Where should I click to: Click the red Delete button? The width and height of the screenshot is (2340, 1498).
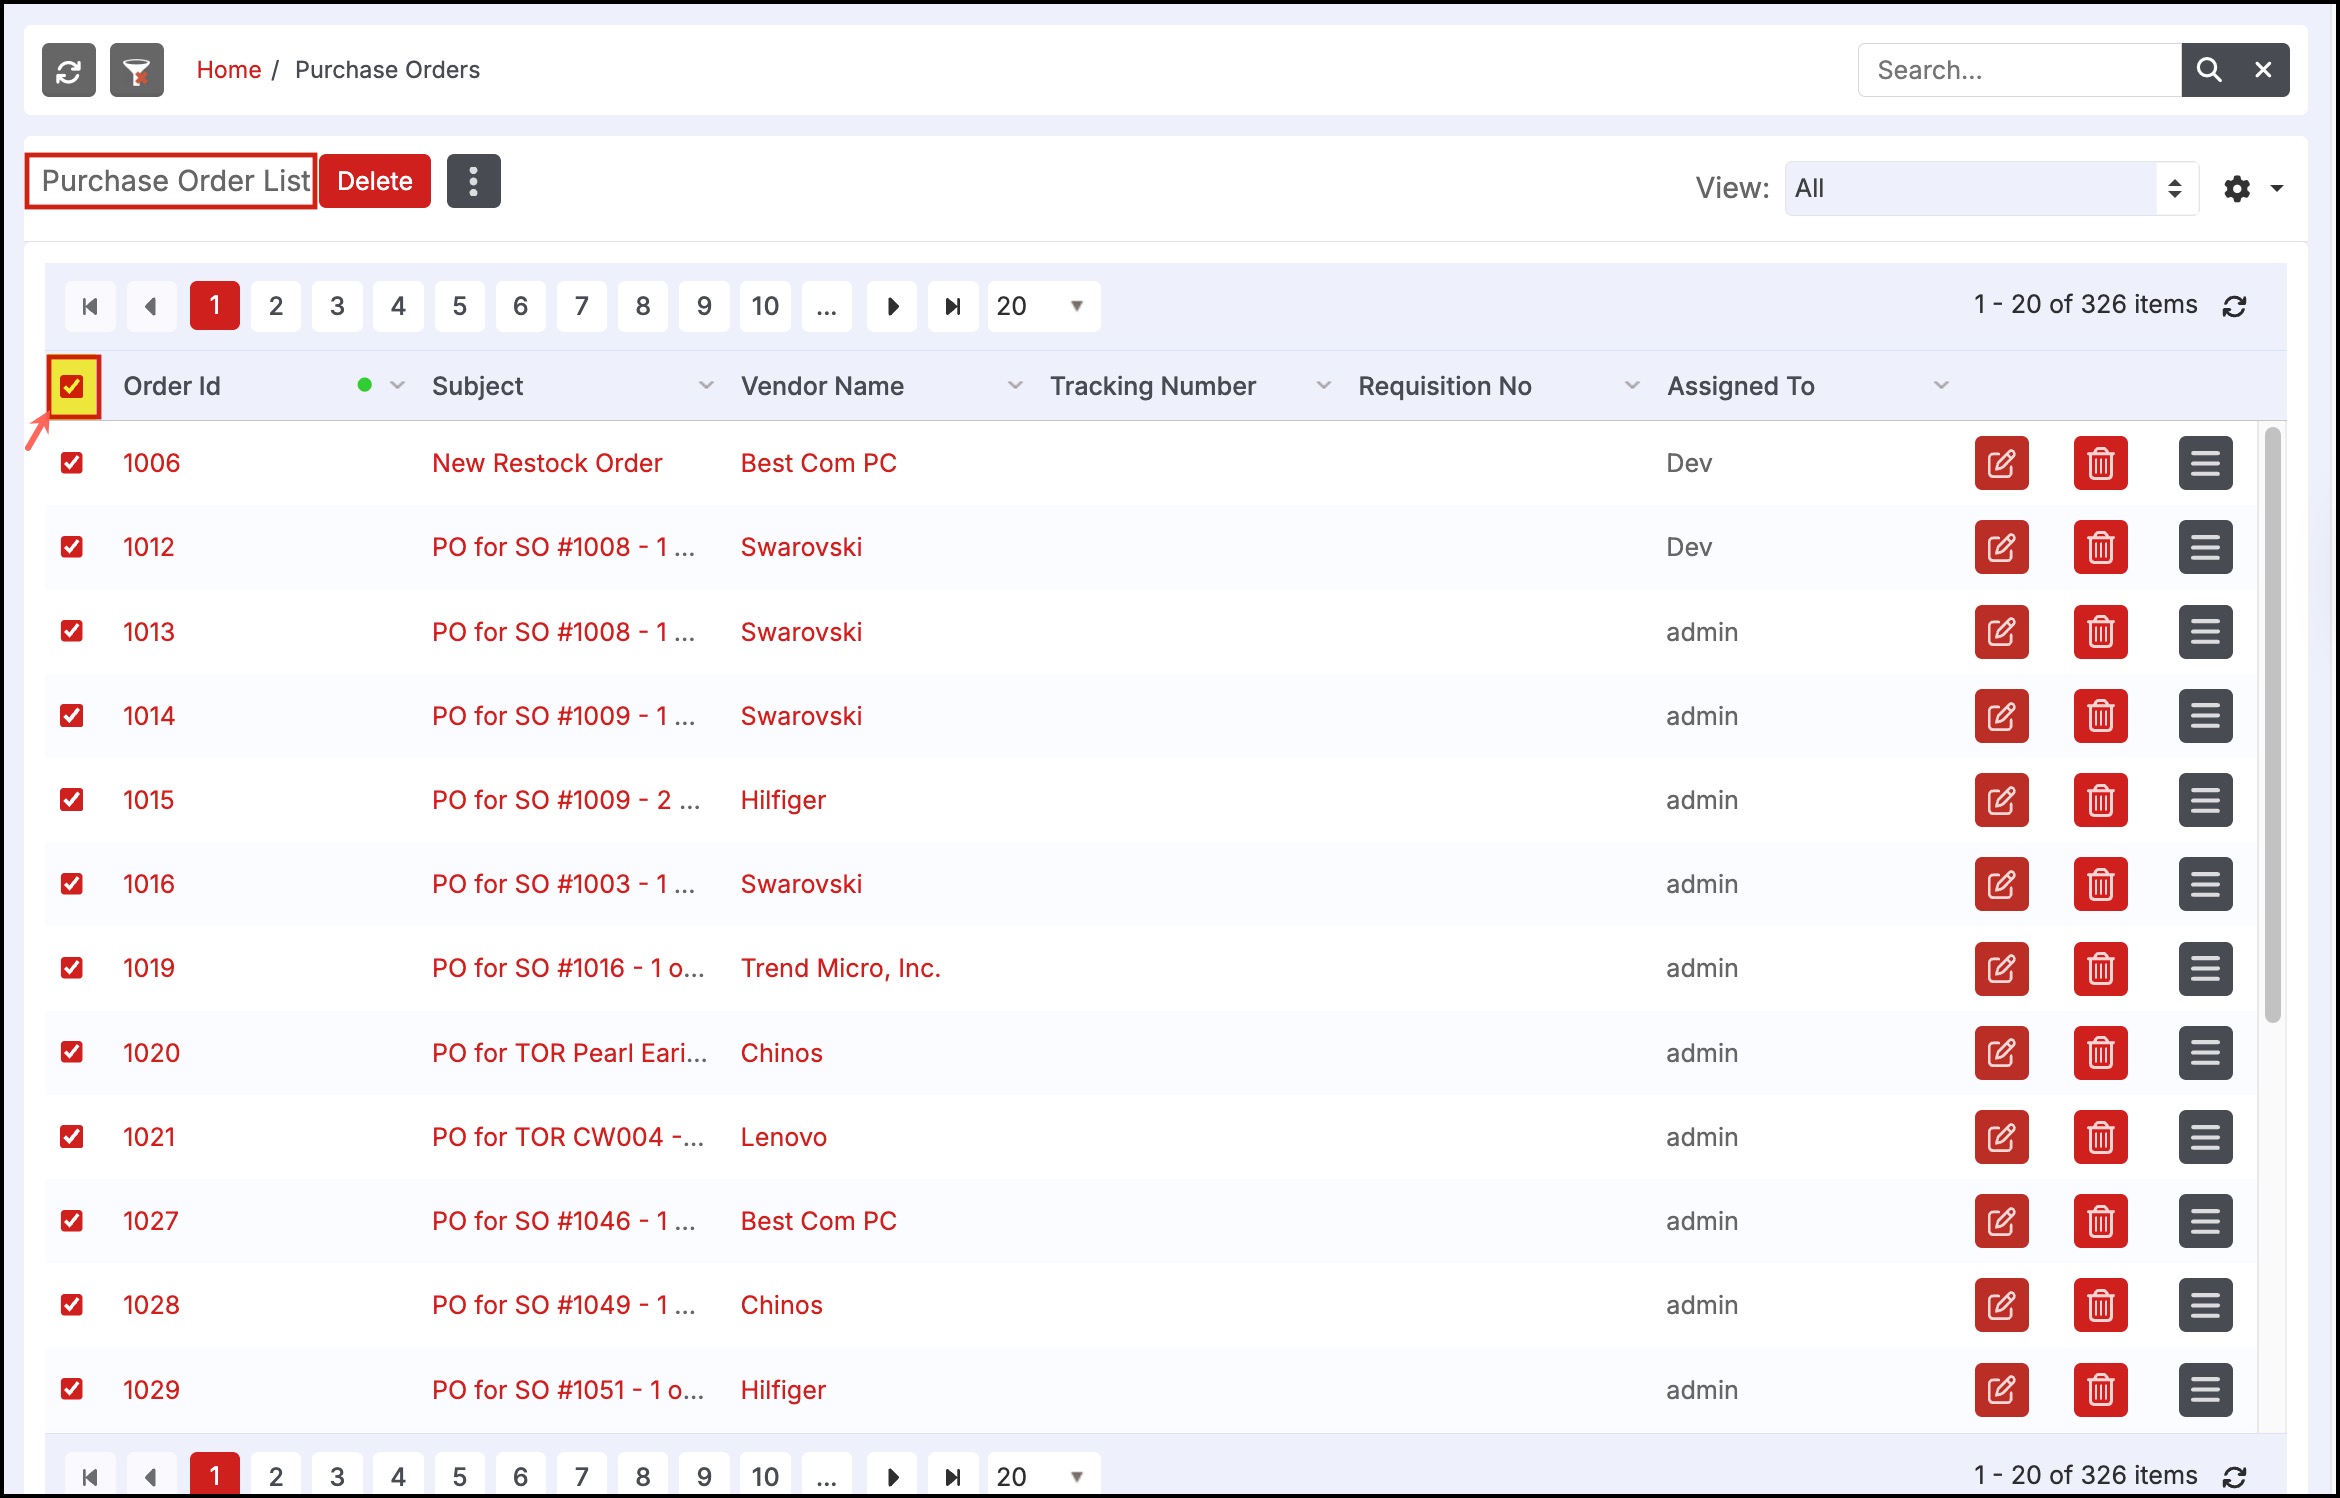pos(375,181)
